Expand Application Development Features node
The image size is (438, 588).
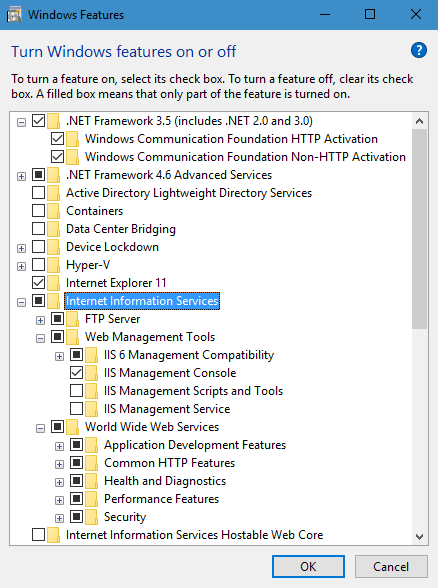59,447
